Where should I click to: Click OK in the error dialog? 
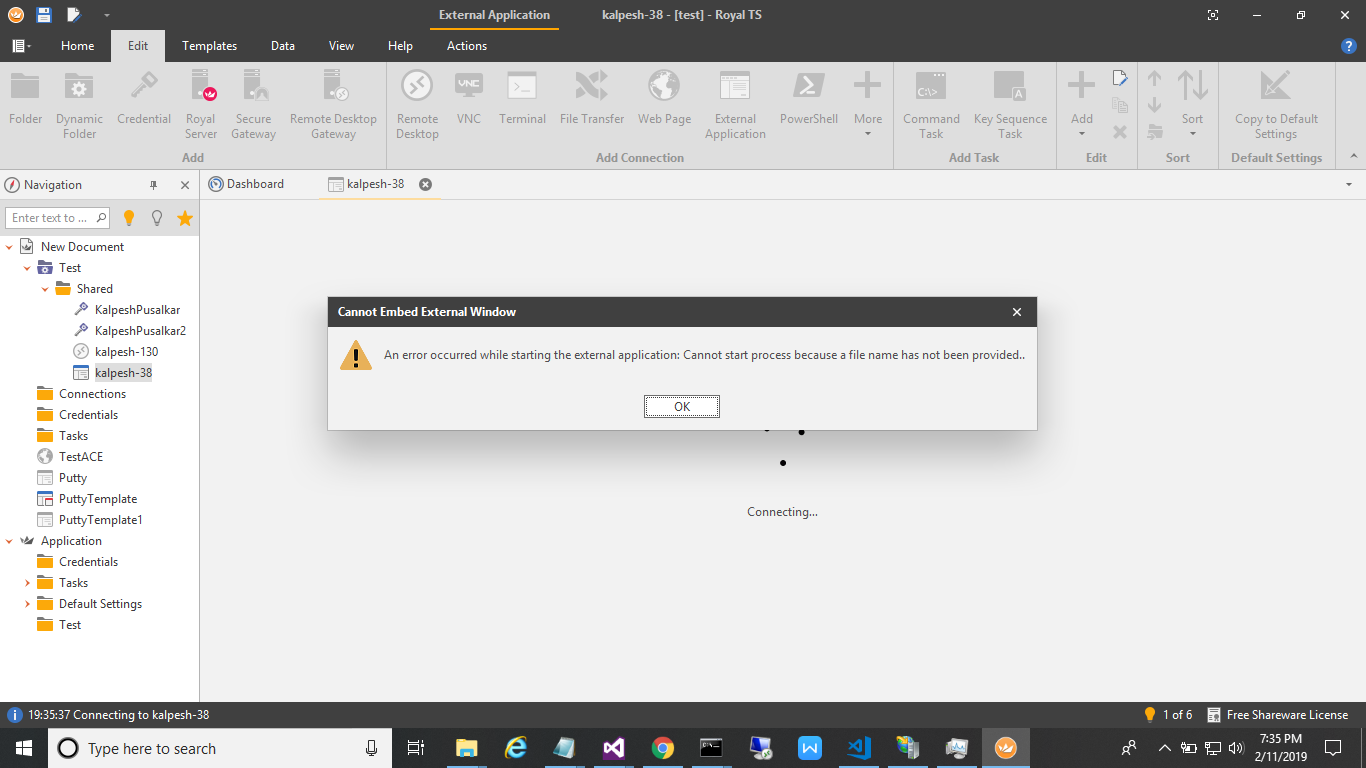click(x=681, y=406)
